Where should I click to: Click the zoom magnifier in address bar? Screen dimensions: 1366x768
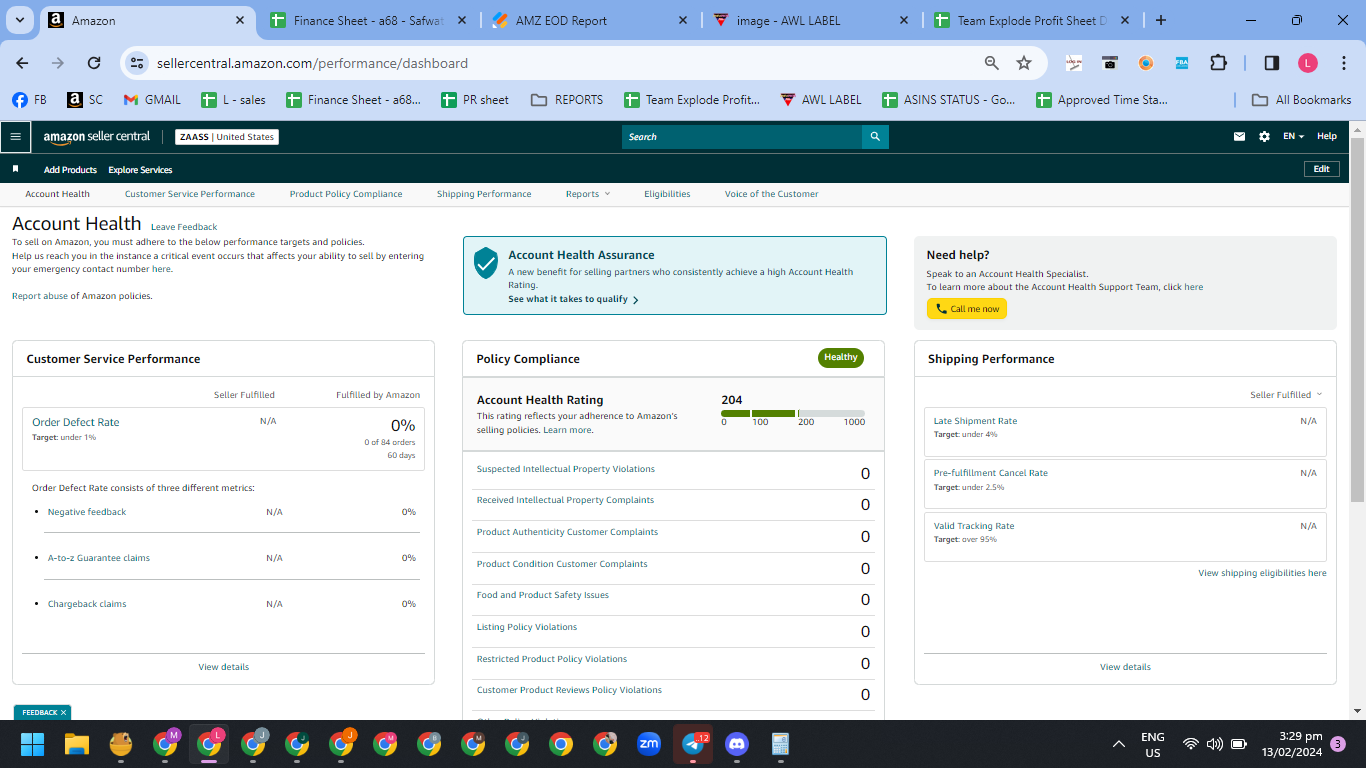click(992, 63)
